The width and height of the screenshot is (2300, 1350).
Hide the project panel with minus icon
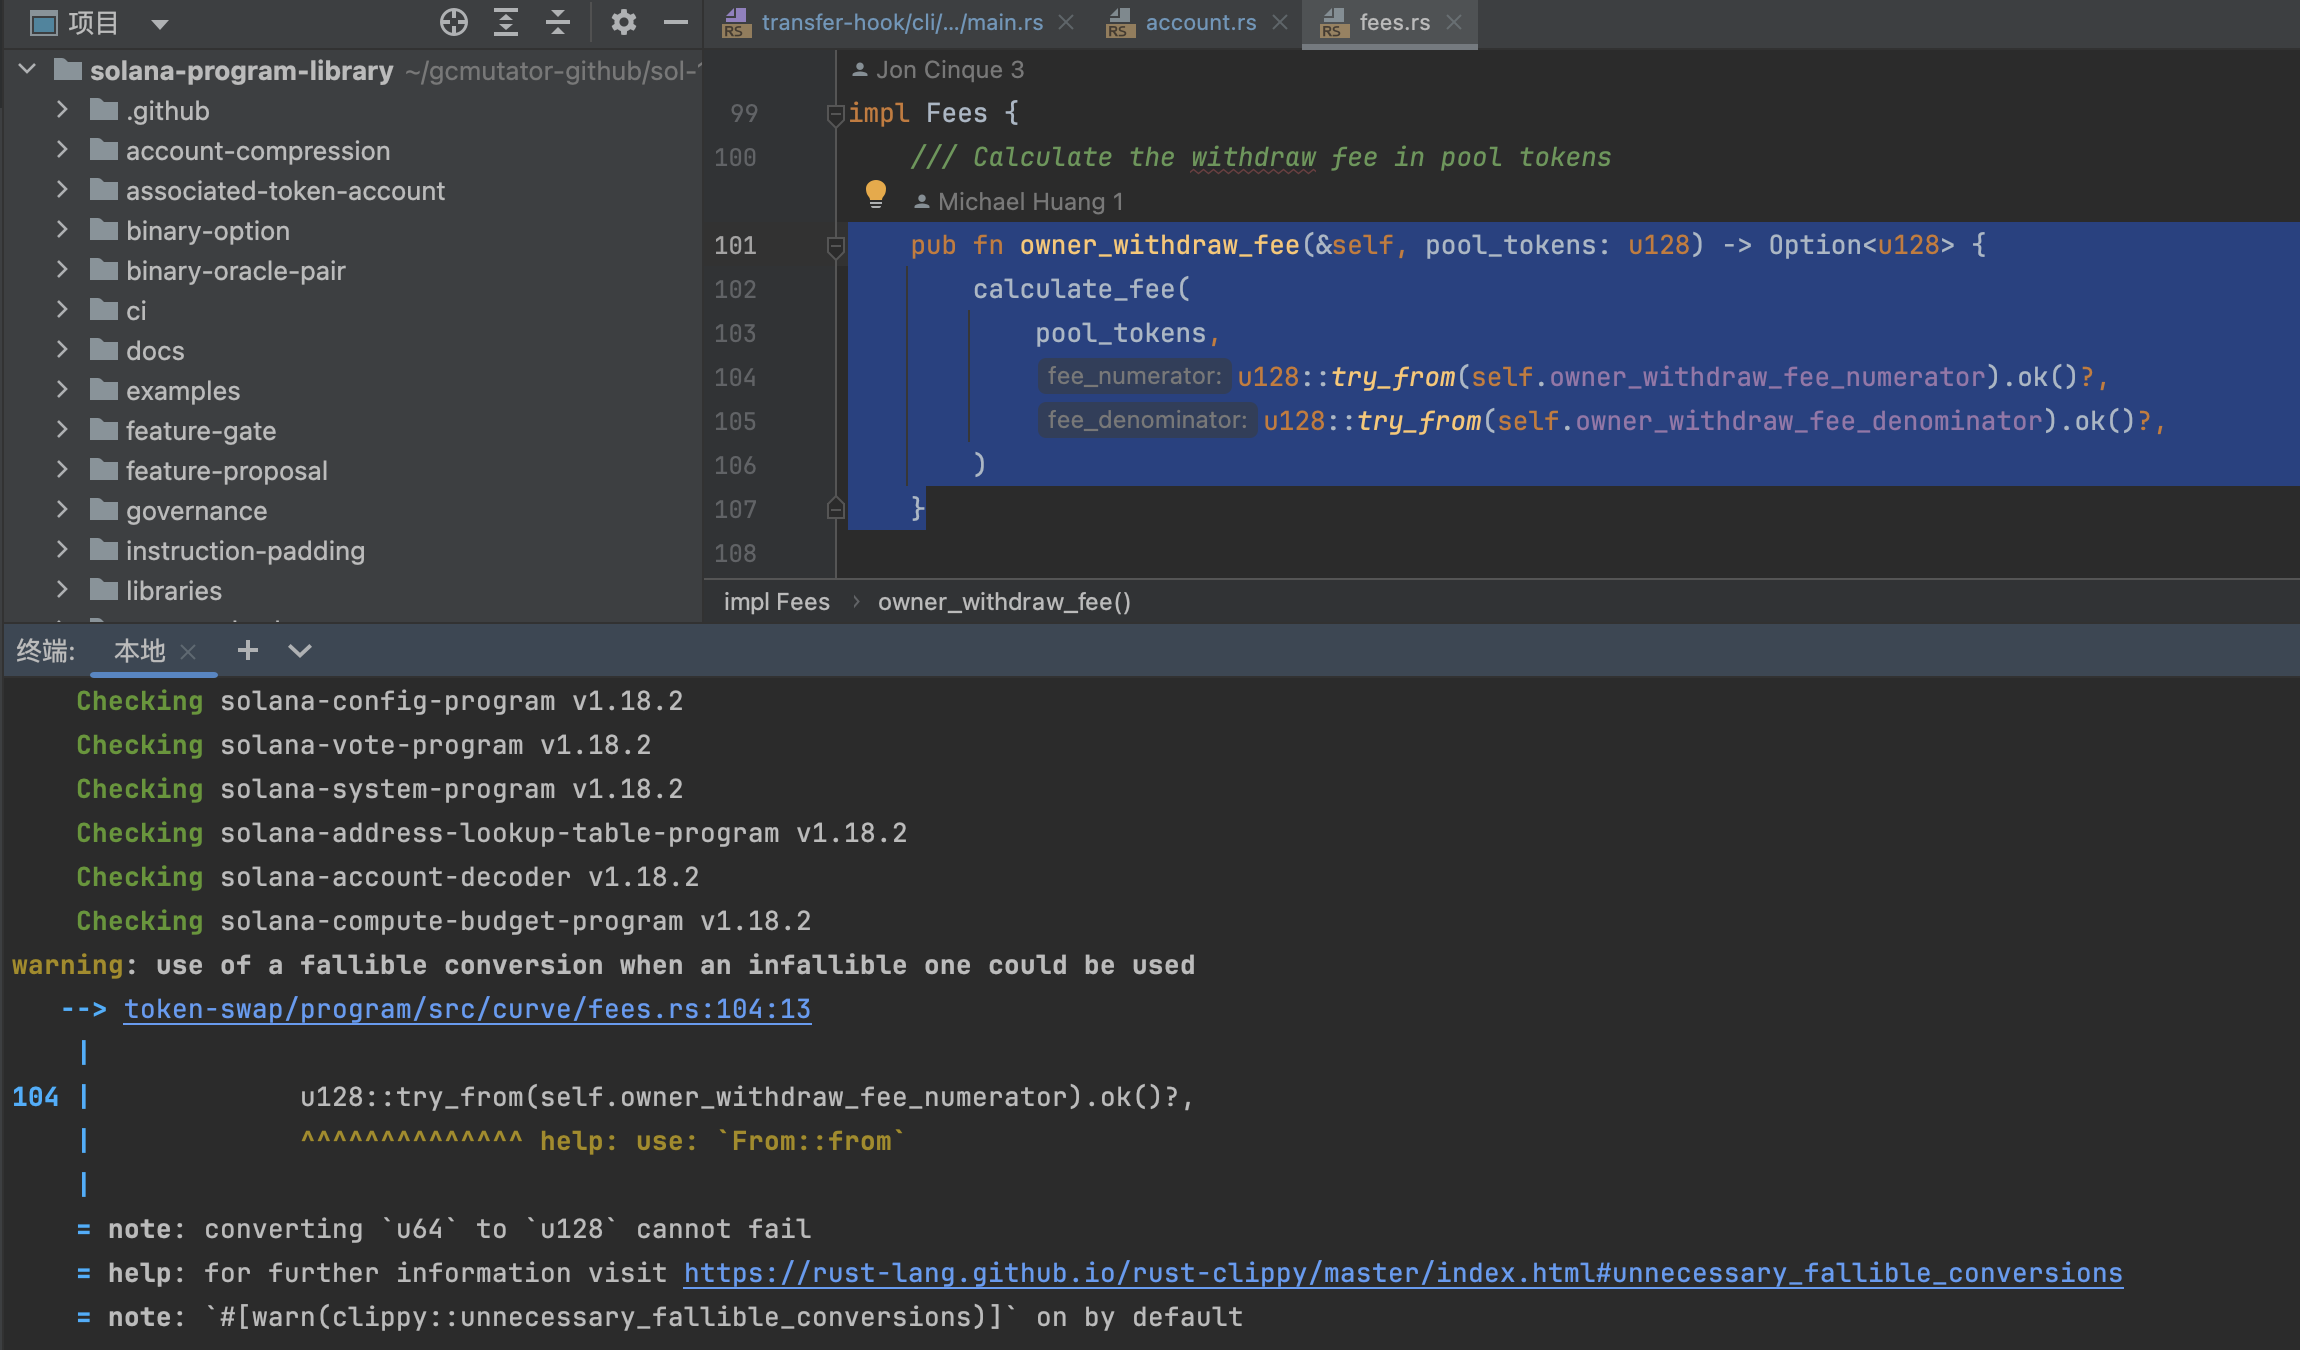[676, 22]
